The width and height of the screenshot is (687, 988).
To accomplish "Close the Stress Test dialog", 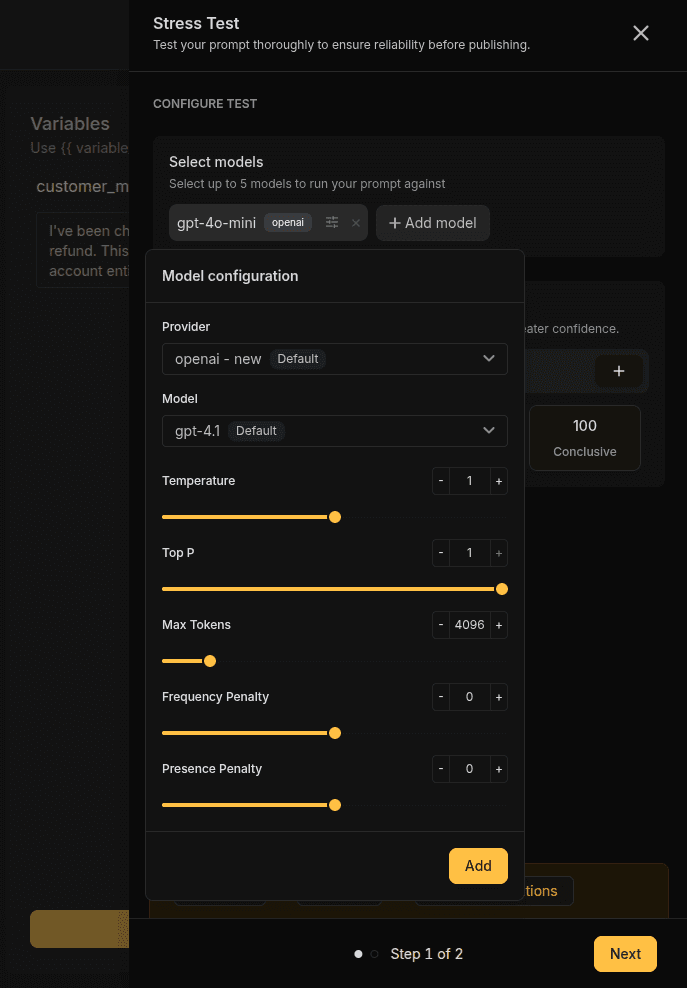I will (640, 33).
